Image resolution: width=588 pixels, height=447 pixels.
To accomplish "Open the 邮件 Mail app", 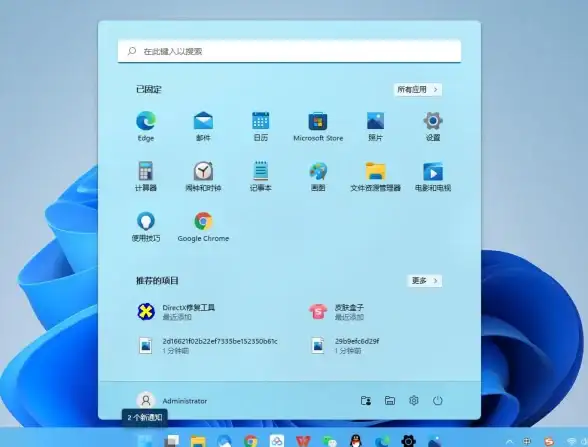I will point(203,126).
